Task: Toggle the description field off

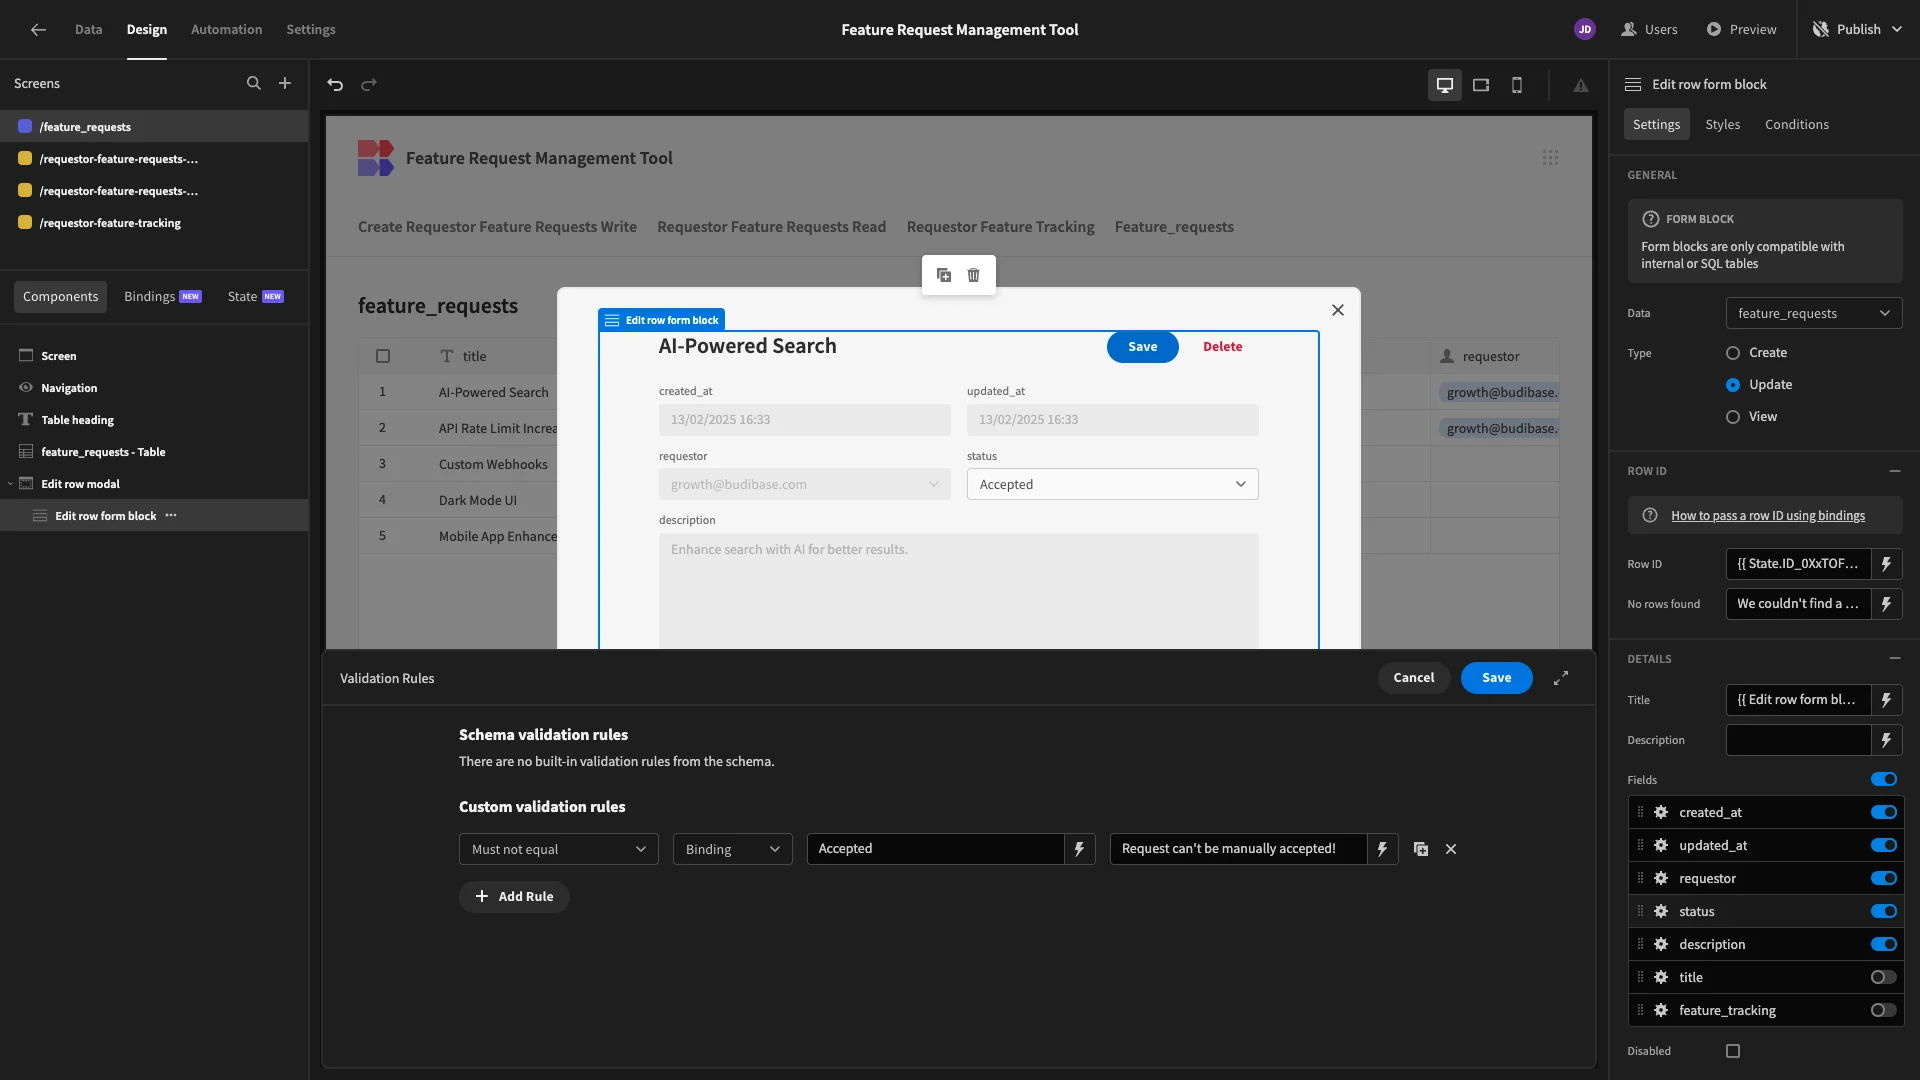Action: tap(1883, 944)
